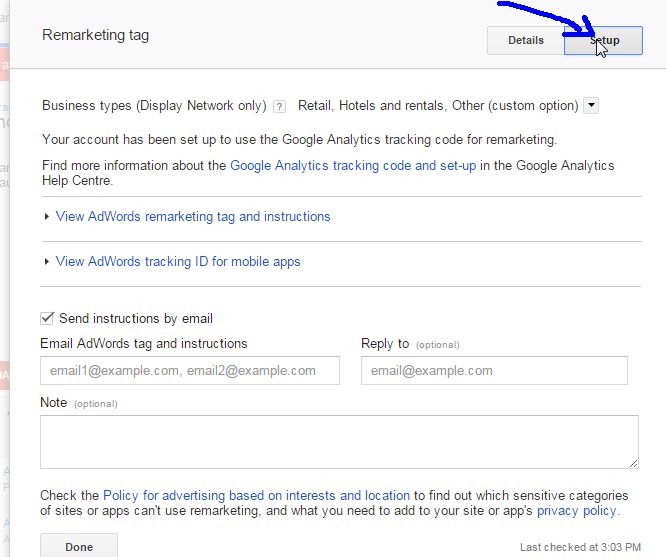Screen dimensions: 666x557
Task: Click Retail, Hotels and rentals, Other value text
Action: coord(438,105)
